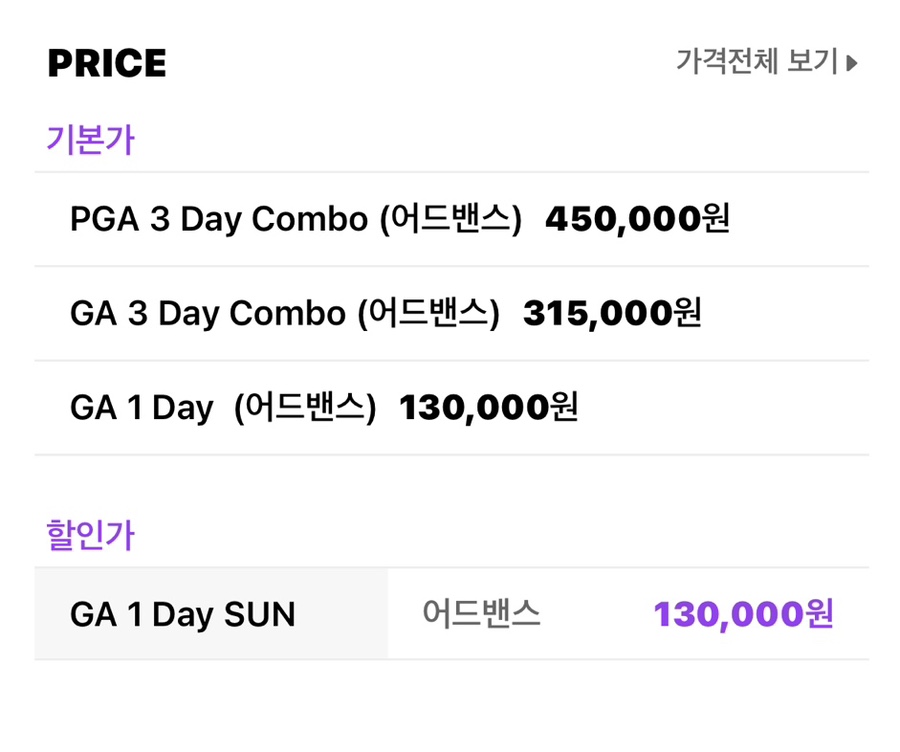Select the GA 1 Day SUN cell
This screenshot has height=752, width=900.
click(x=183, y=614)
